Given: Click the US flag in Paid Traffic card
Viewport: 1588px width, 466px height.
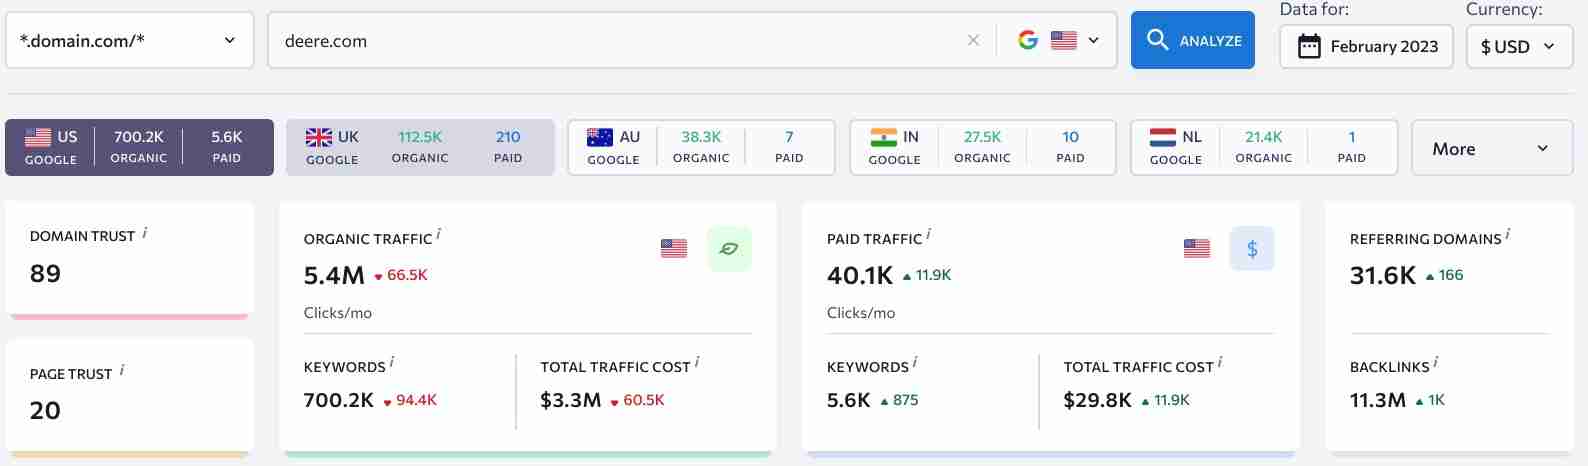Looking at the screenshot, I should 1197,249.
